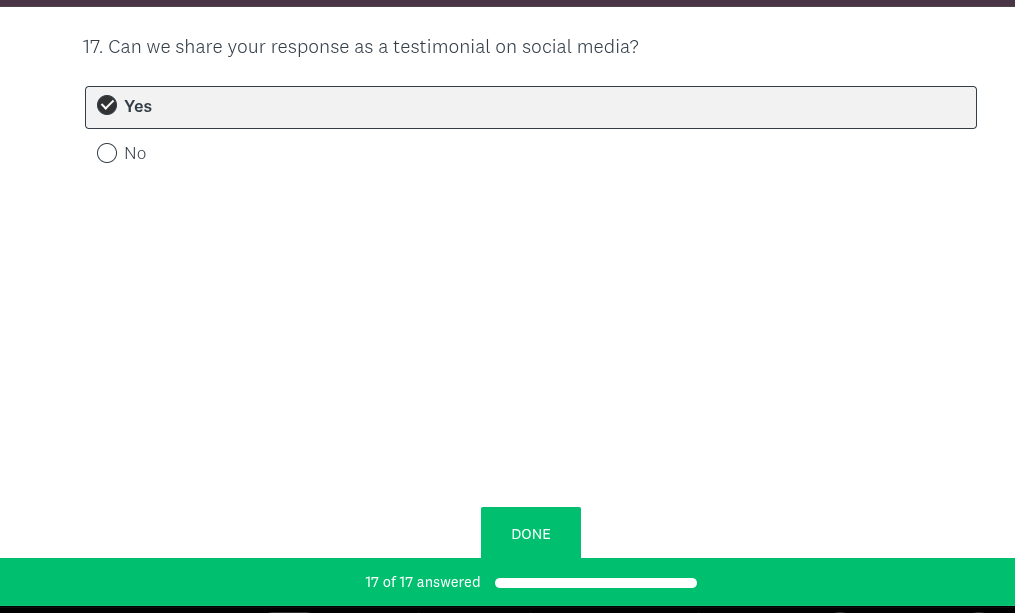Click empty space inside the Yes option box
This screenshot has height=613, width=1015.
point(560,107)
